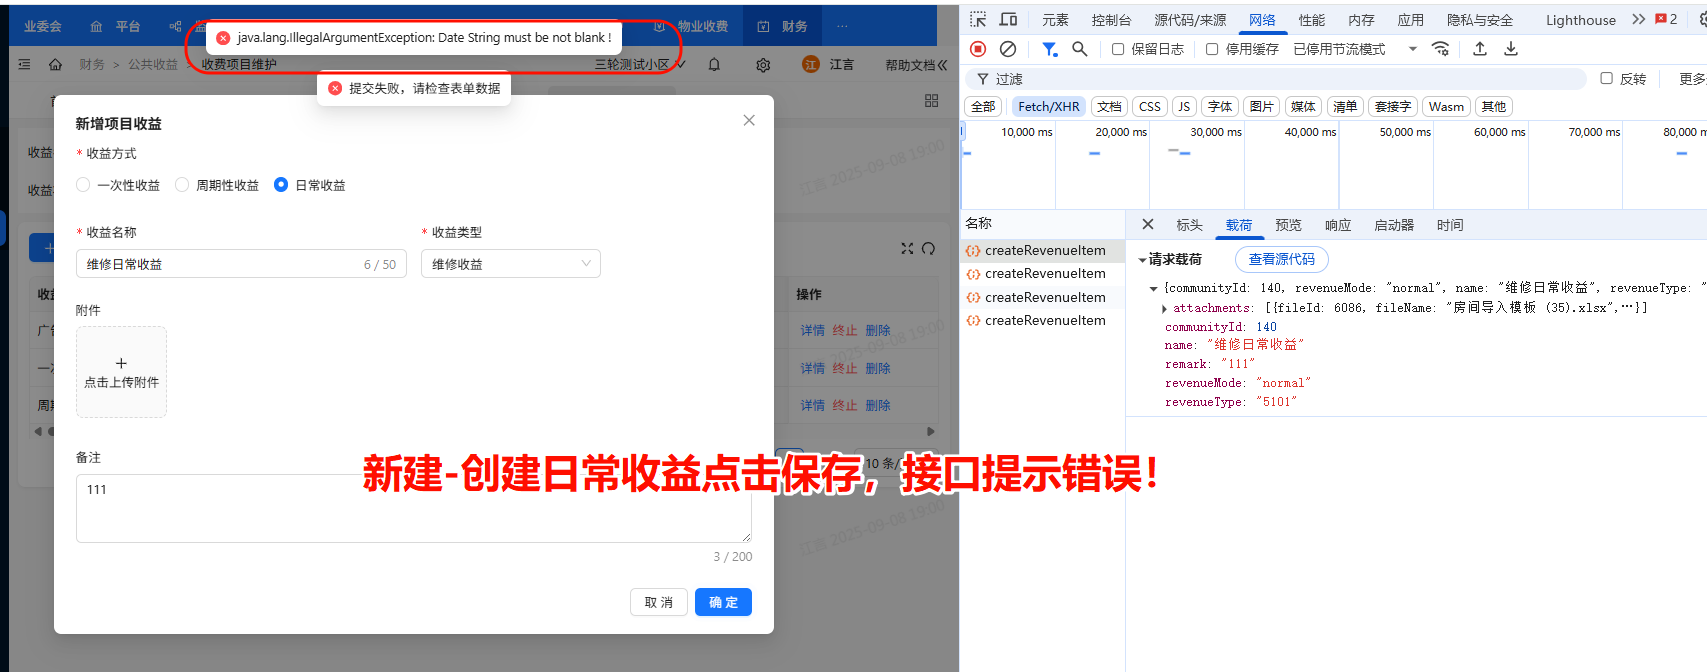Toggle 反转 filter checkbox
This screenshot has width=1707, height=672.
(1606, 78)
